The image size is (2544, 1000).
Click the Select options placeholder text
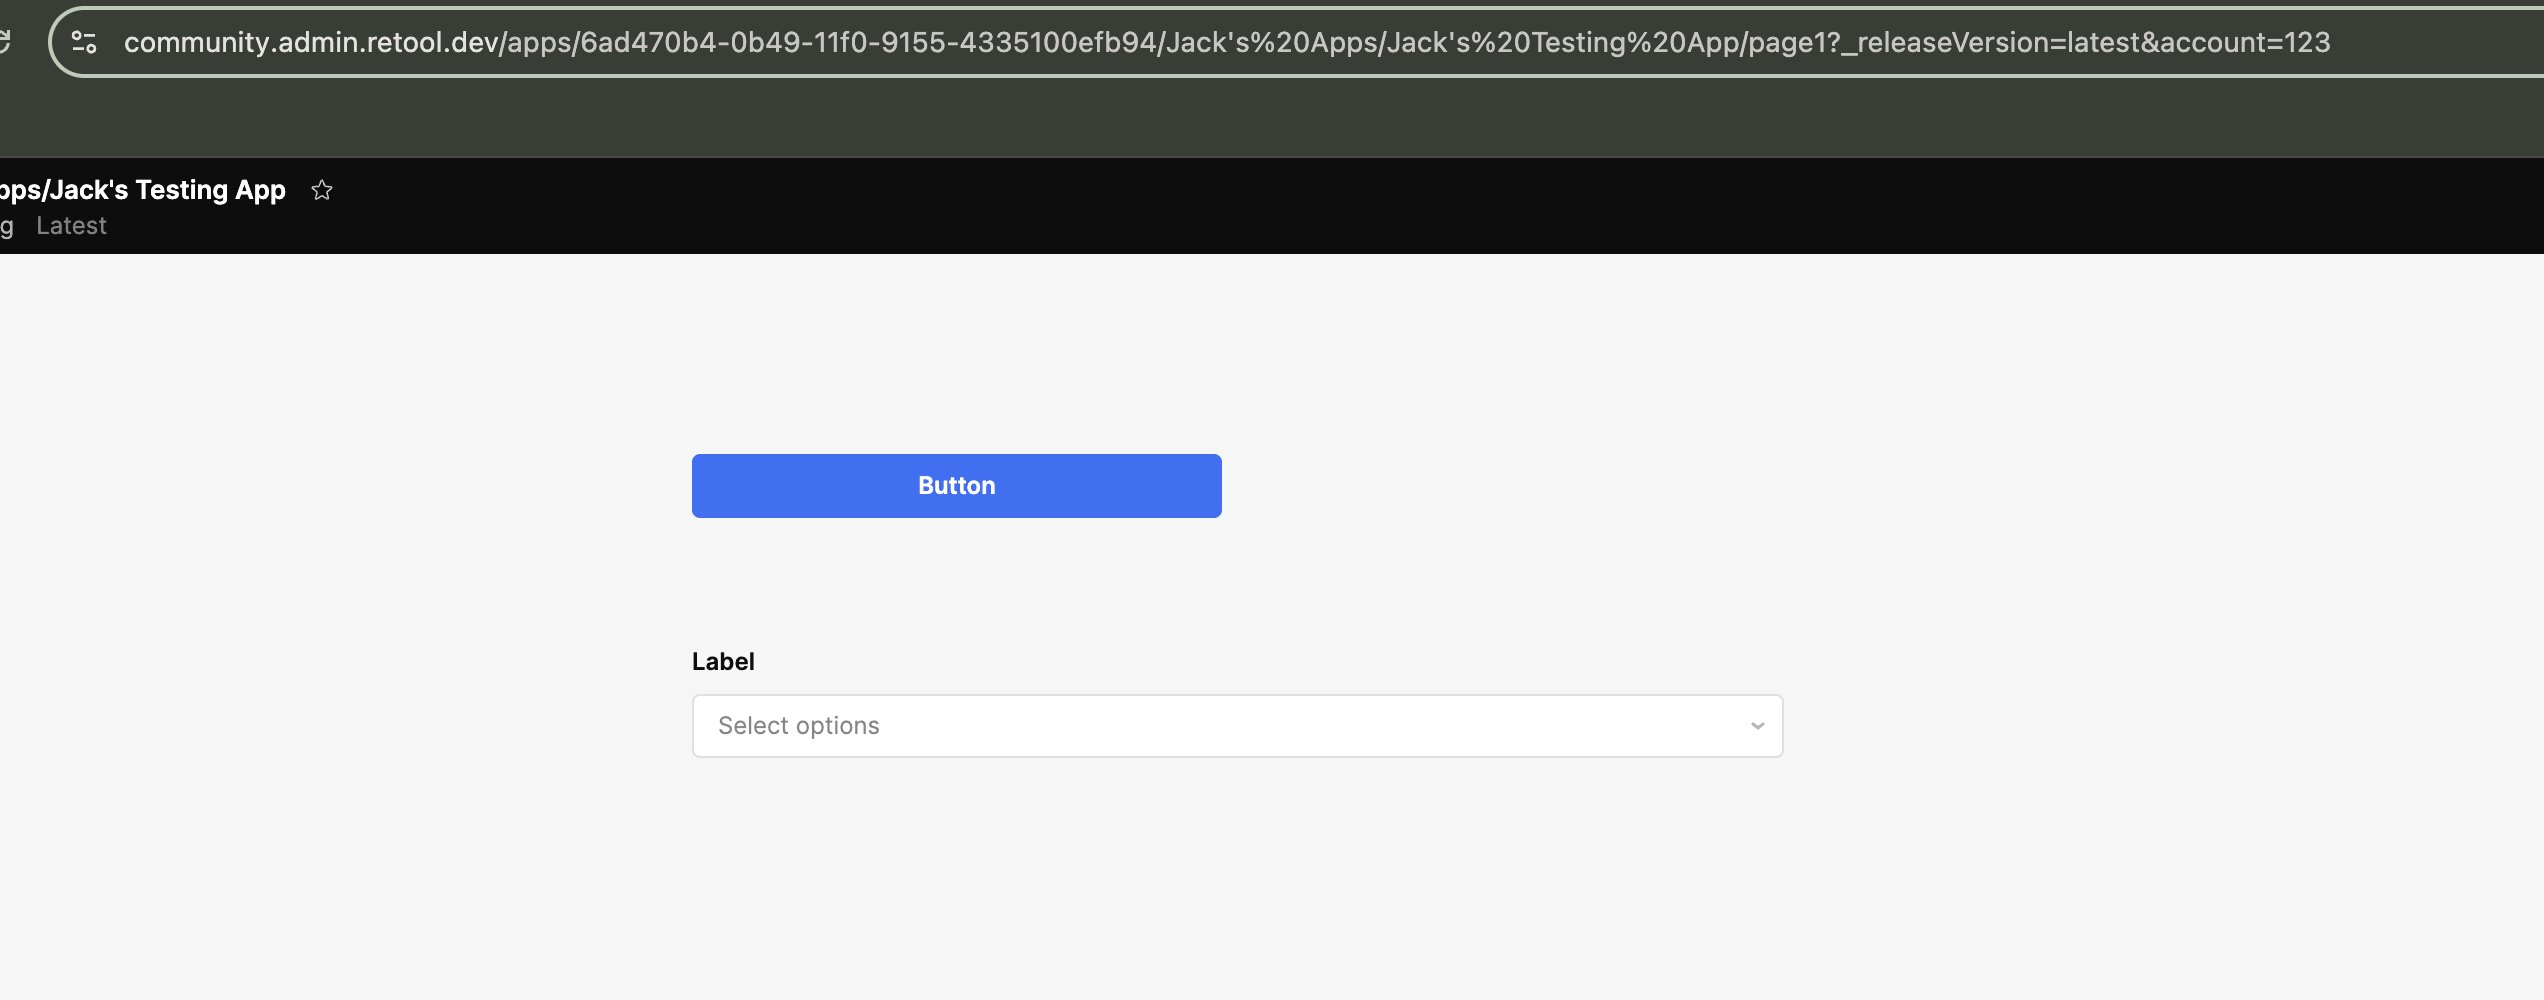pos(798,726)
